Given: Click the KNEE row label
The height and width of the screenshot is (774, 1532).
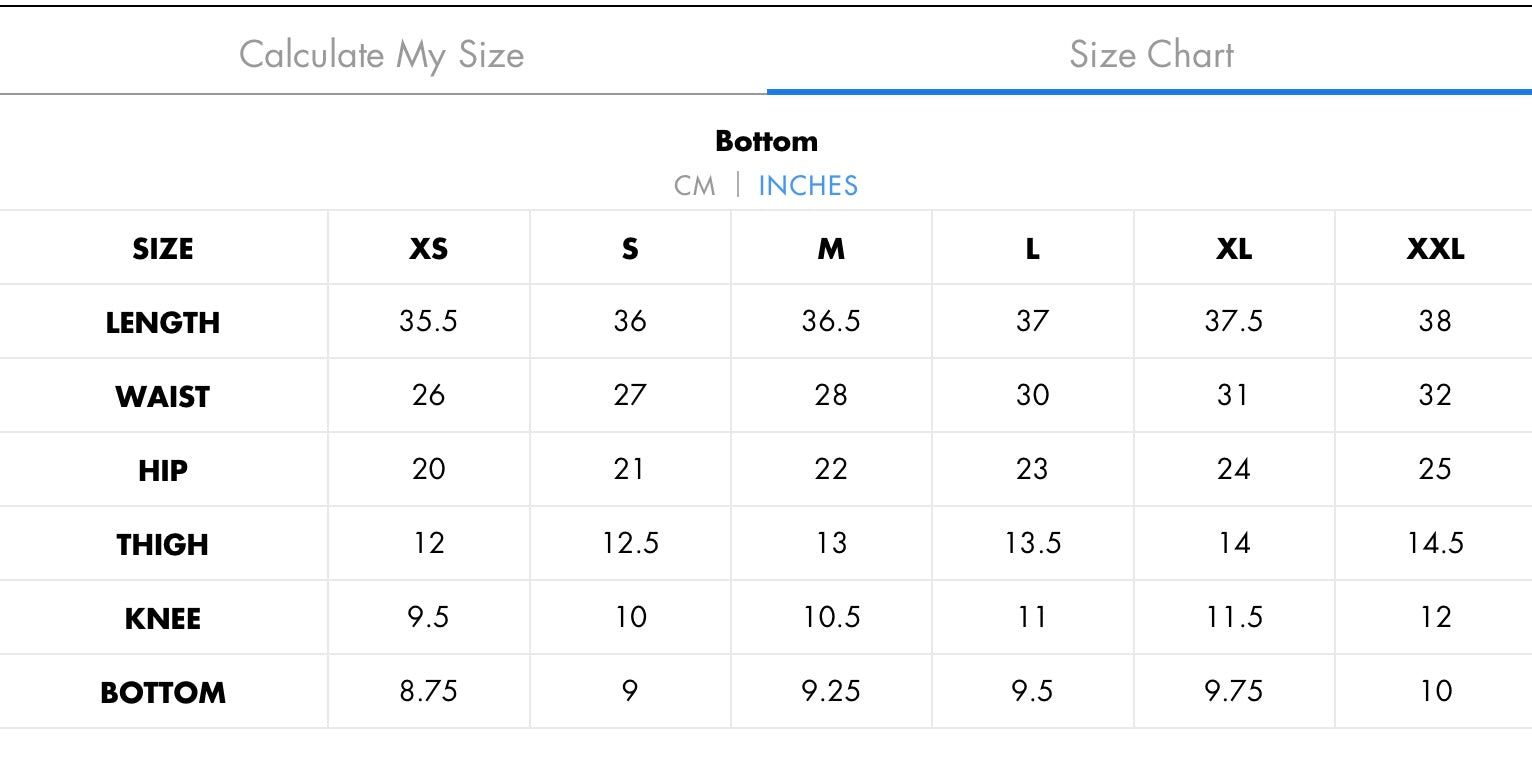Looking at the screenshot, I should 163,618.
